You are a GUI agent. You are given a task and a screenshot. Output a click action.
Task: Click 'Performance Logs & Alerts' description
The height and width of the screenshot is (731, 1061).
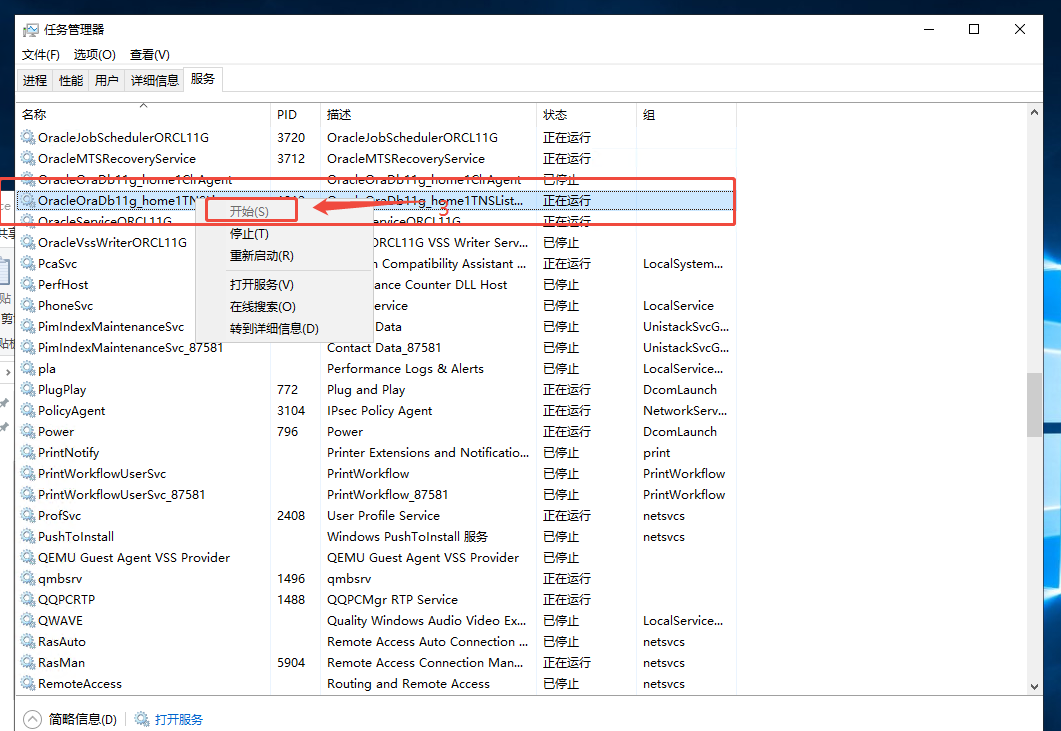pos(405,369)
